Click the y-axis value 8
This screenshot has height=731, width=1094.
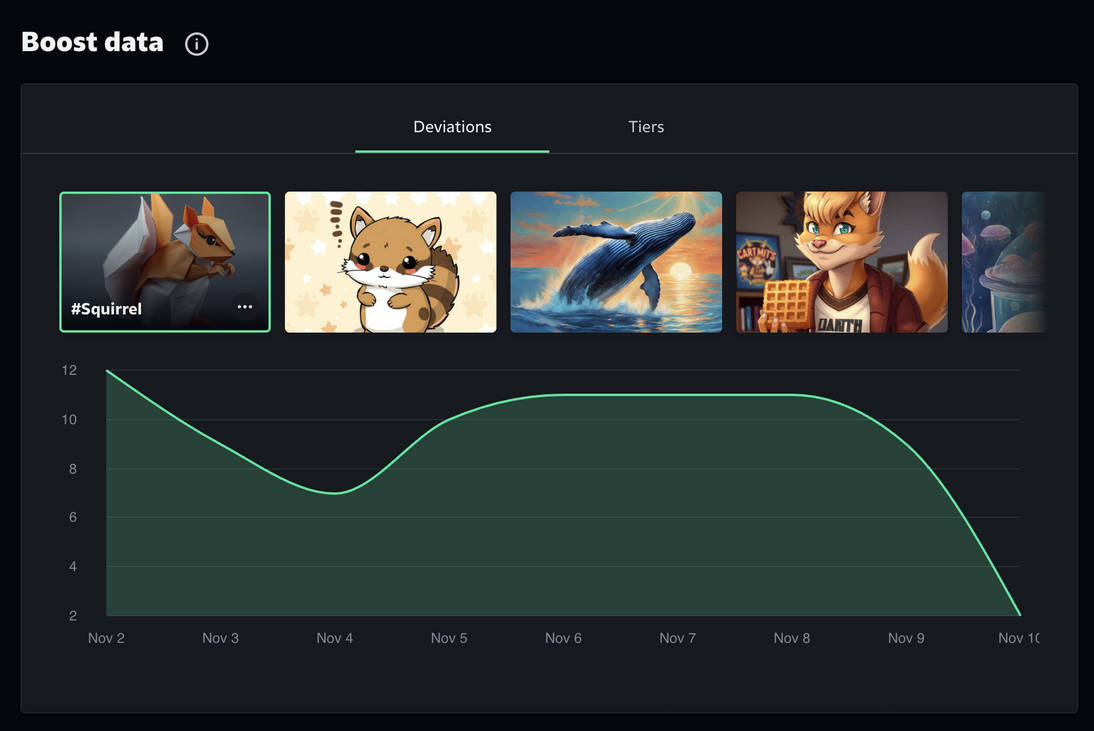pyautogui.click(x=73, y=469)
